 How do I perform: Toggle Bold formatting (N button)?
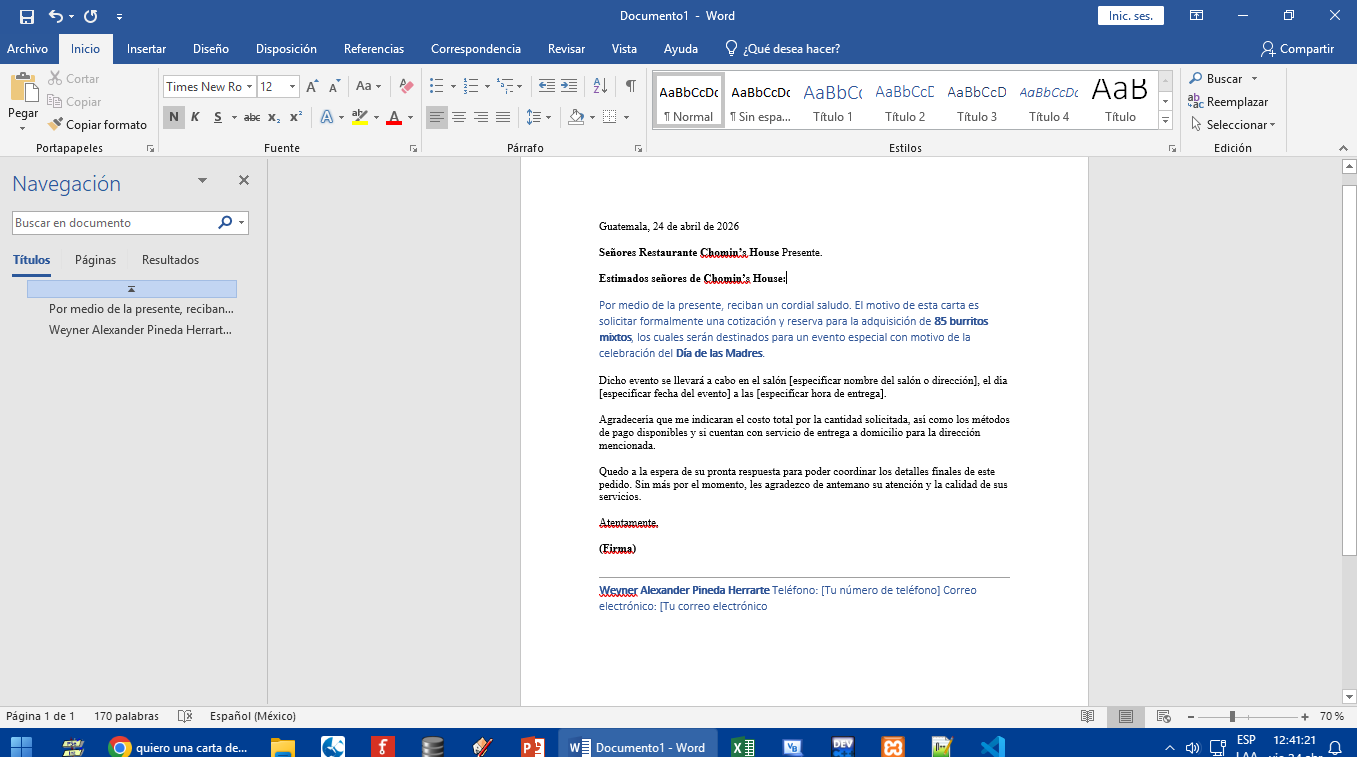(174, 117)
